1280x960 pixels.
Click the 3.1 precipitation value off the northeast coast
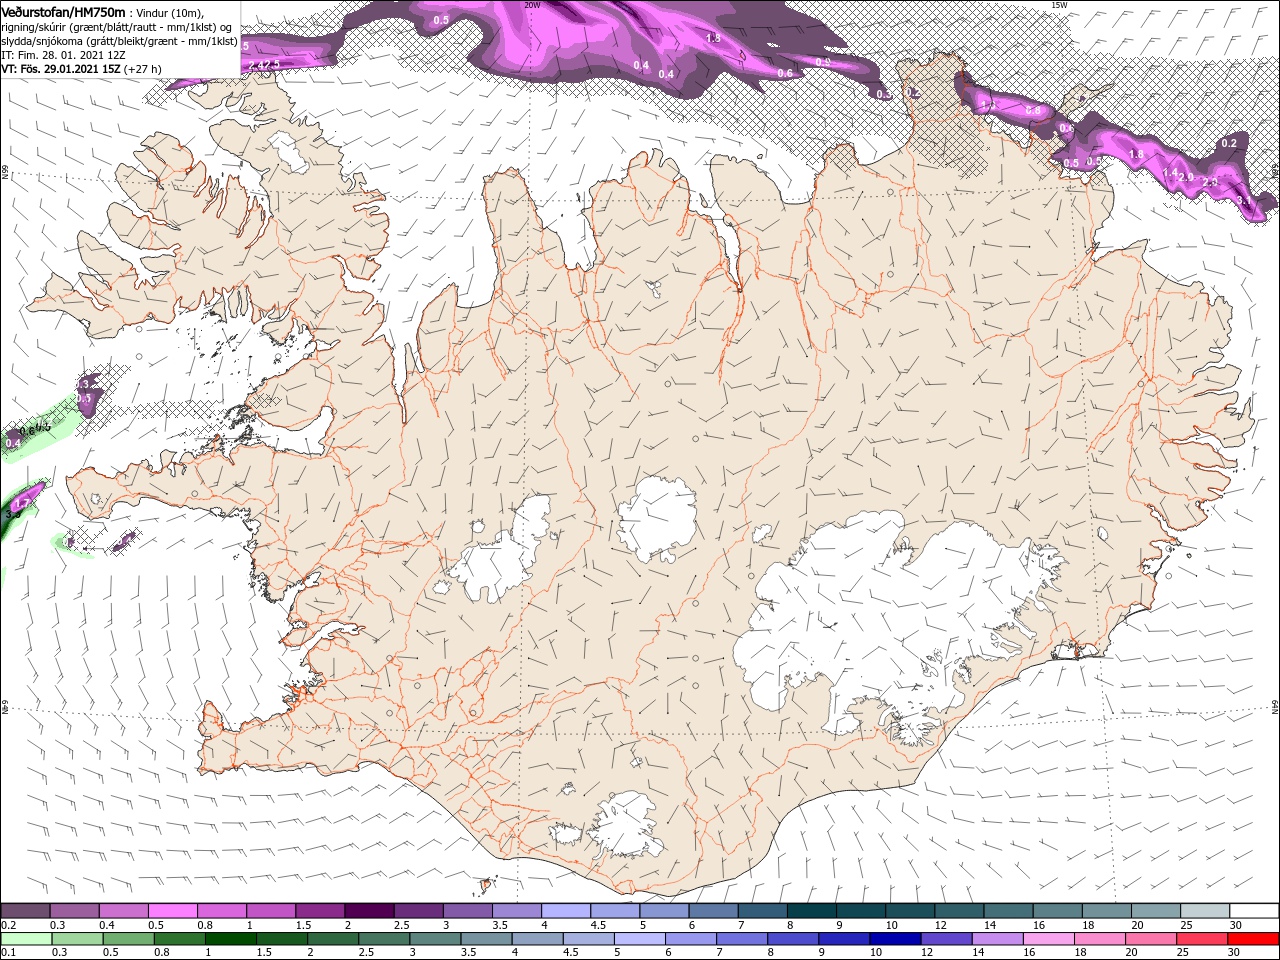pos(1246,201)
